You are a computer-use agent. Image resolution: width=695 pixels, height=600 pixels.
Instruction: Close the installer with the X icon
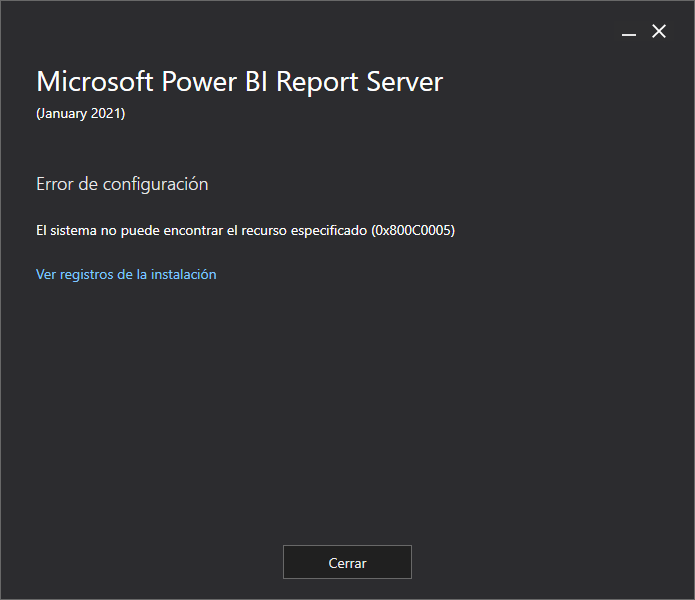pos(659,32)
